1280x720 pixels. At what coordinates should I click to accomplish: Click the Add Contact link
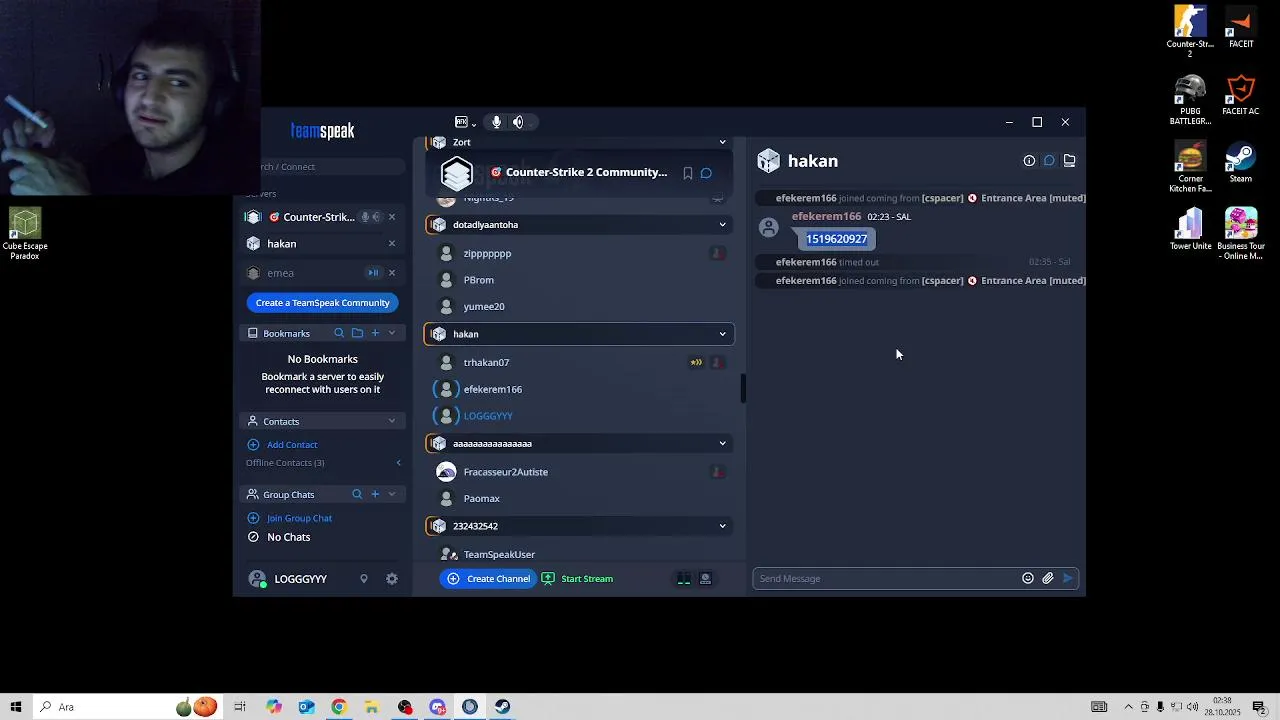[x=292, y=445]
